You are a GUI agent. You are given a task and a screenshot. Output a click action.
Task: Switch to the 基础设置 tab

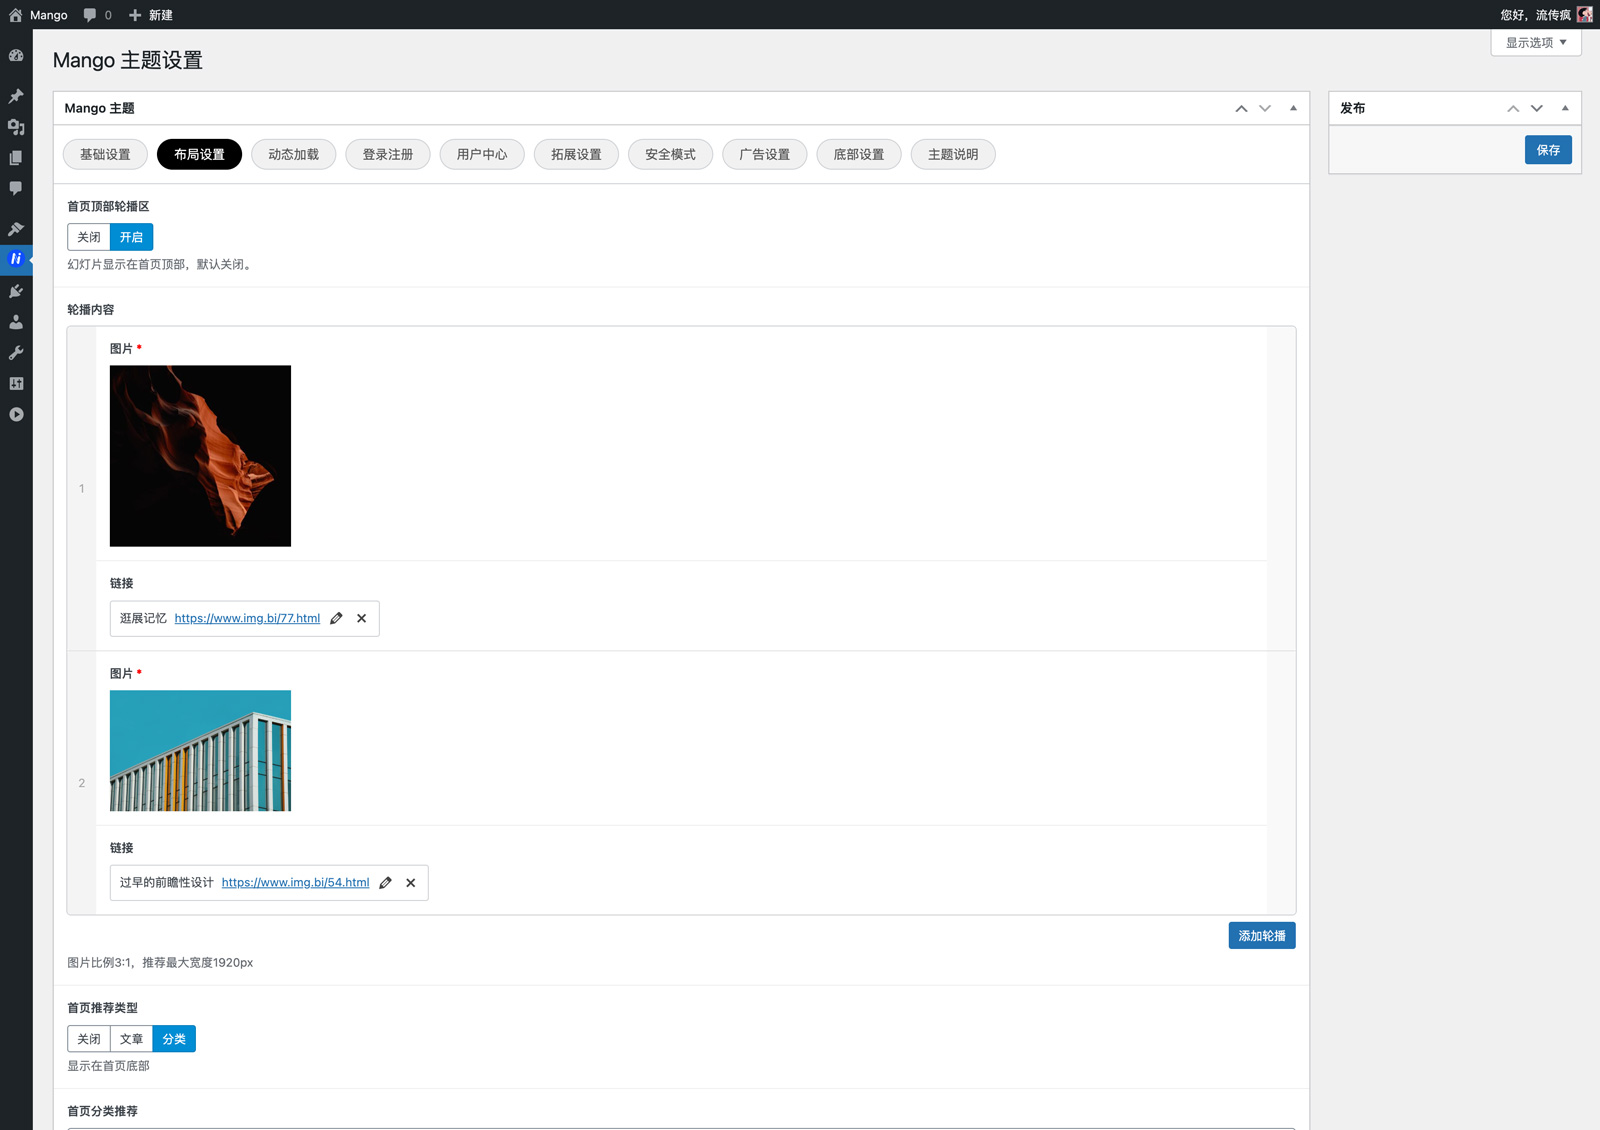pos(105,154)
